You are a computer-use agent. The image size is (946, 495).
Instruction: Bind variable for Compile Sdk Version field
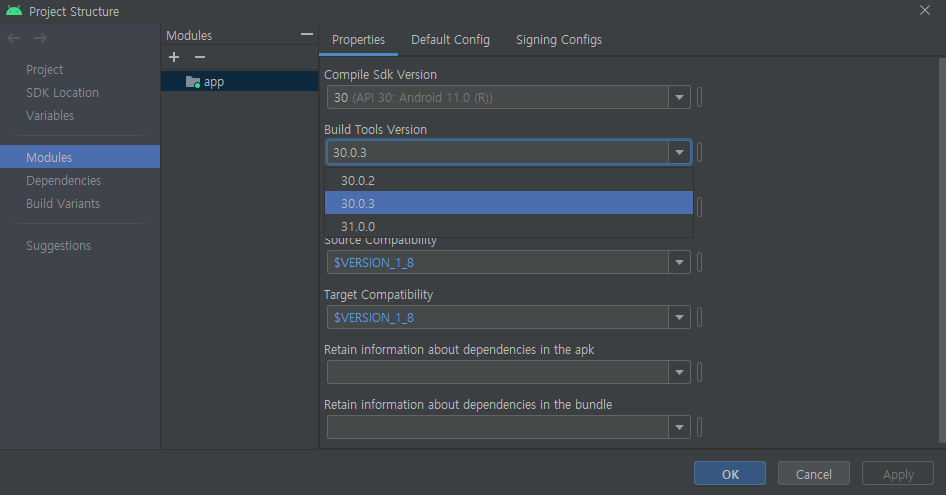point(699,97)
